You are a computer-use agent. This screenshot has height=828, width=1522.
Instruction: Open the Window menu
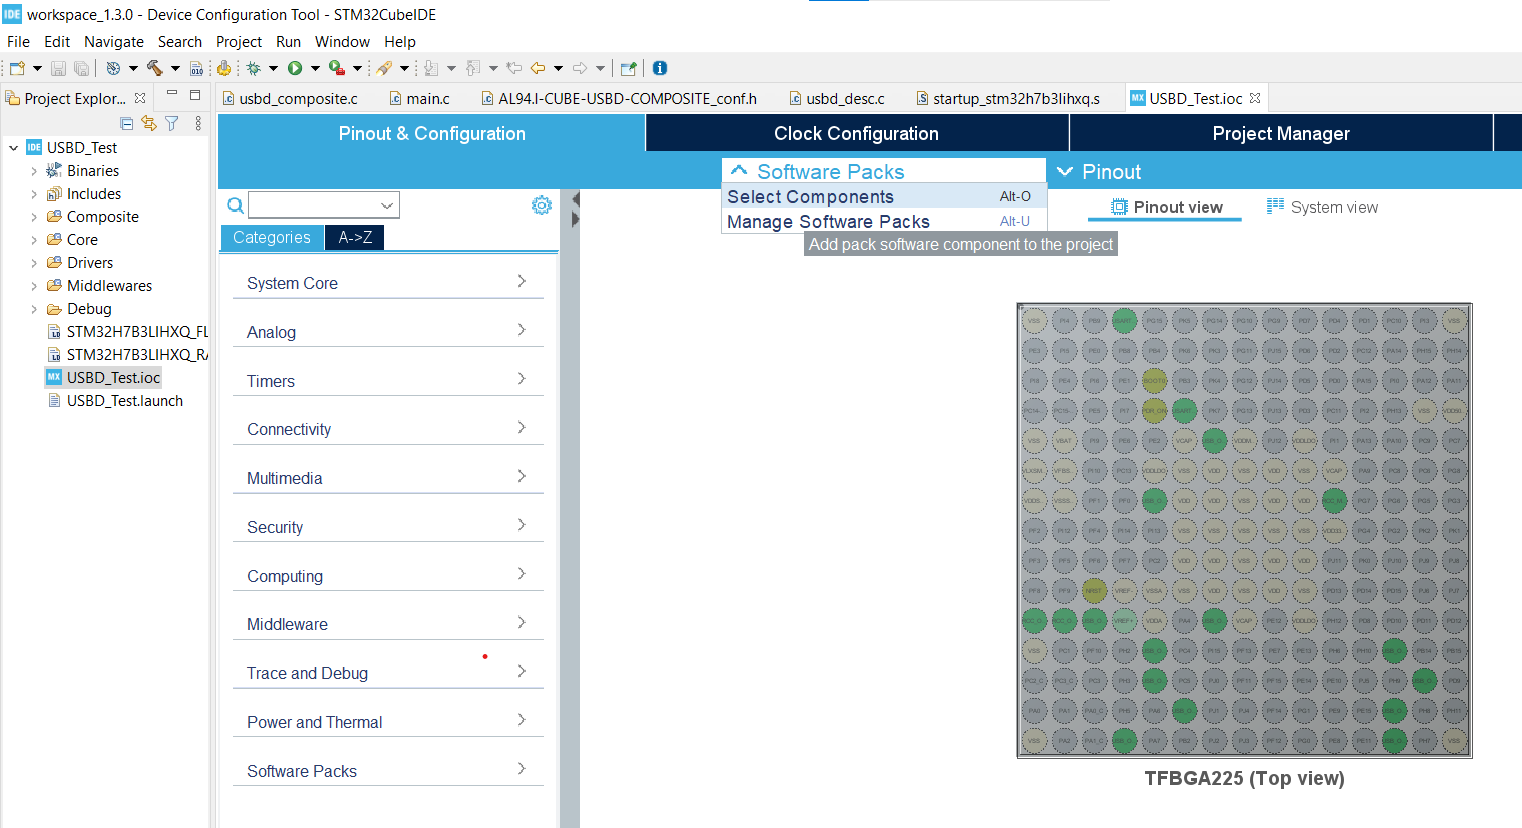click(x=342, y=42)
